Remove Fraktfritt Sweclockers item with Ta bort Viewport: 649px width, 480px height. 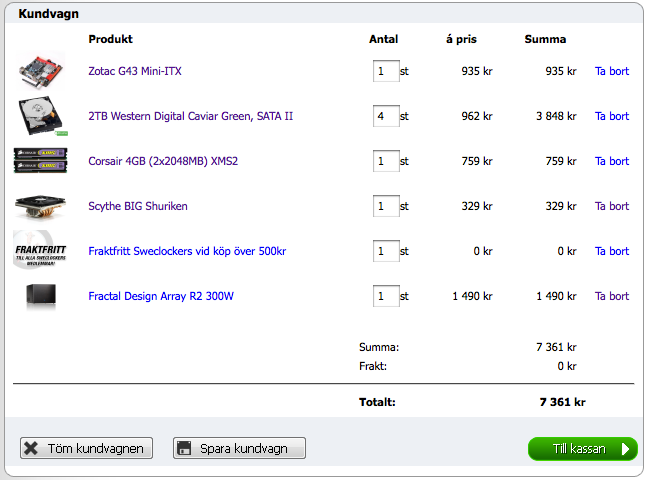point(611,252)
